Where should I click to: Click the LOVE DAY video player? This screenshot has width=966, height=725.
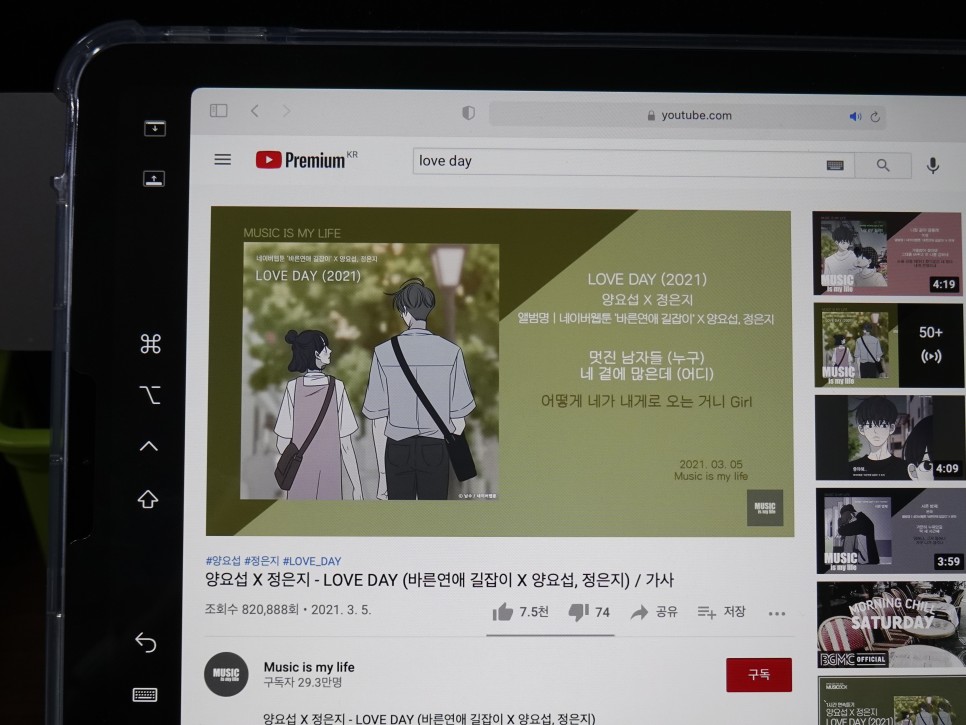click(x=500, y=371)
